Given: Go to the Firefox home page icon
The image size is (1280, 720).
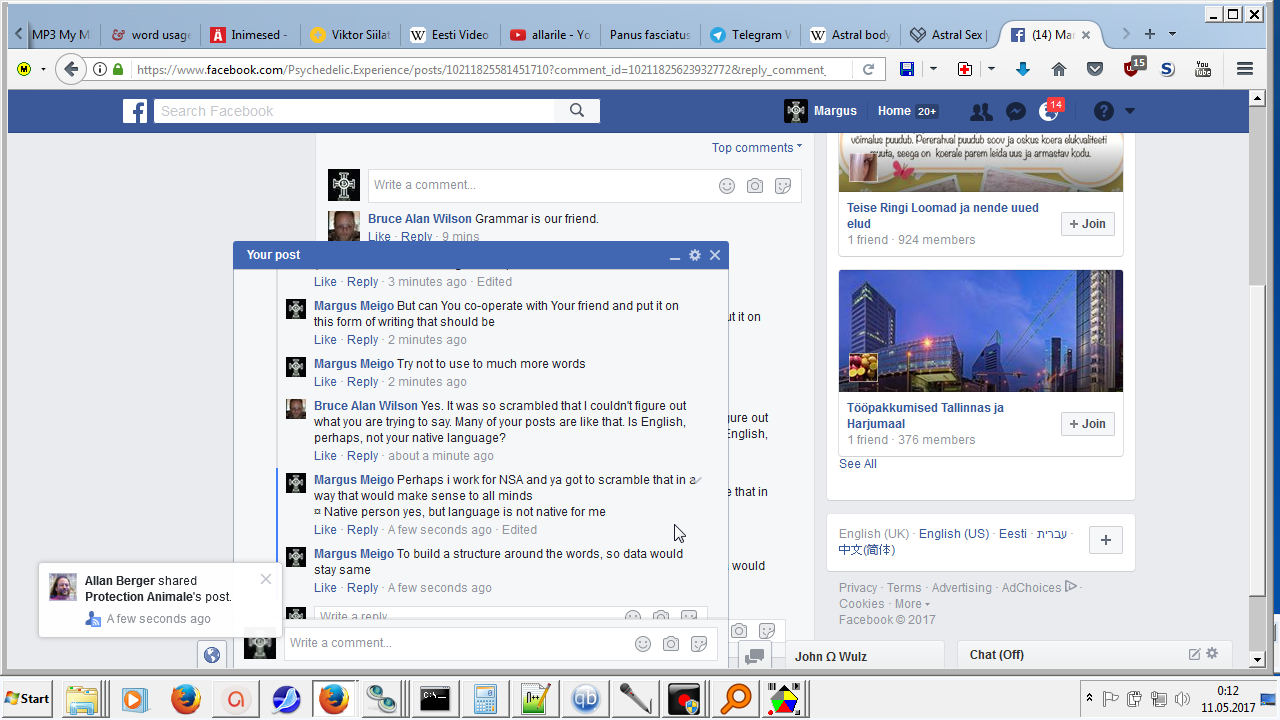Looking at the screenshot, I should [1059, 69].
